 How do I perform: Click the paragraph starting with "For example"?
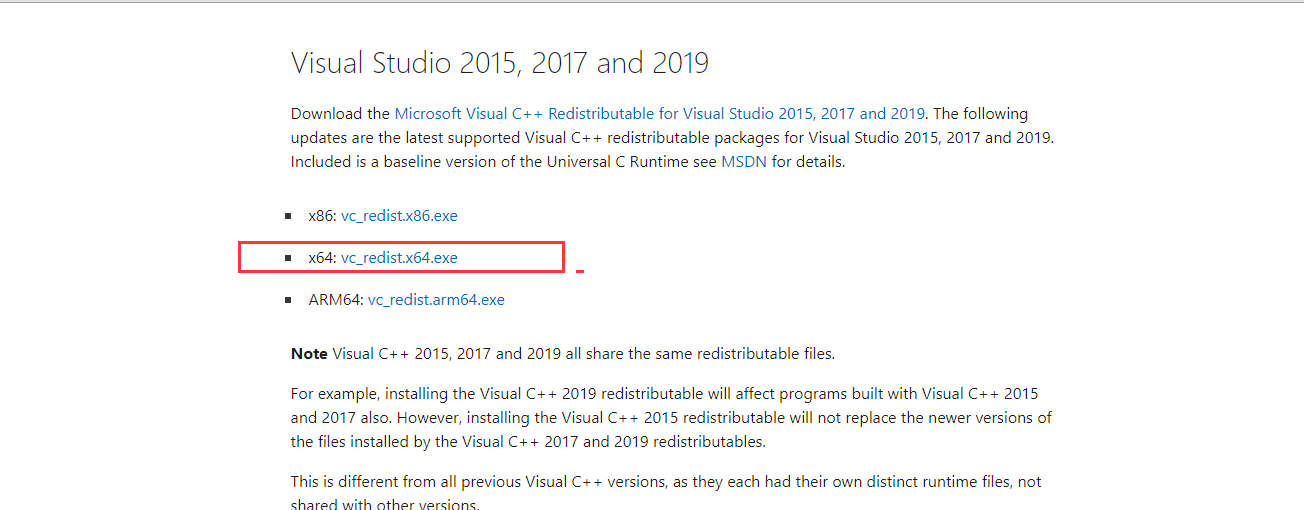pos(670,418)
